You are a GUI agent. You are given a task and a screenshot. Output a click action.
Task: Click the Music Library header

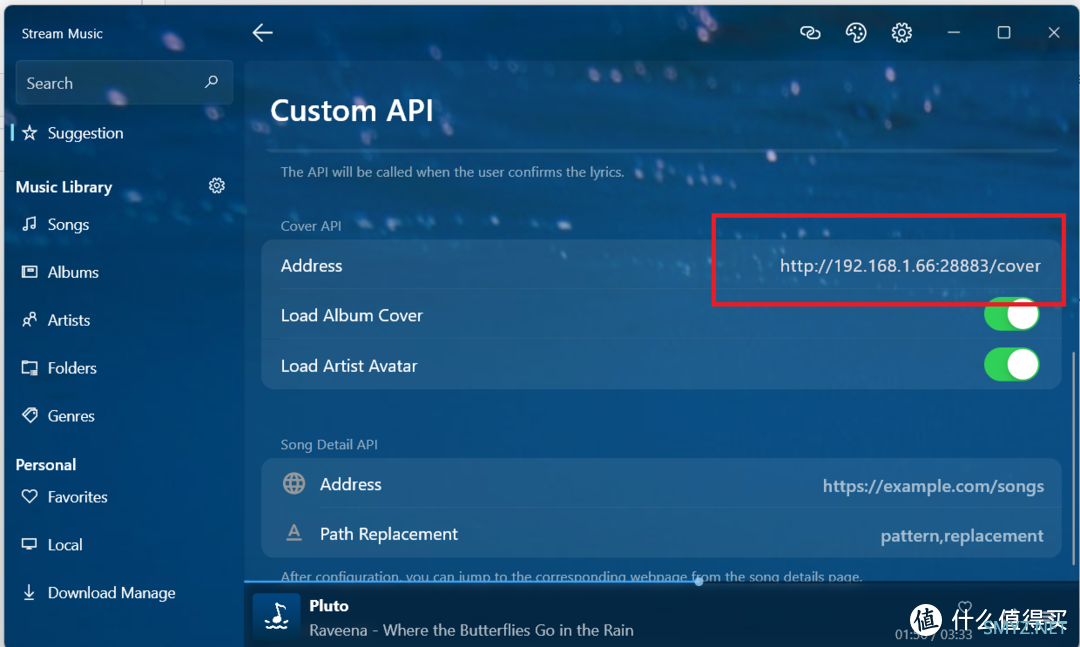63,187
